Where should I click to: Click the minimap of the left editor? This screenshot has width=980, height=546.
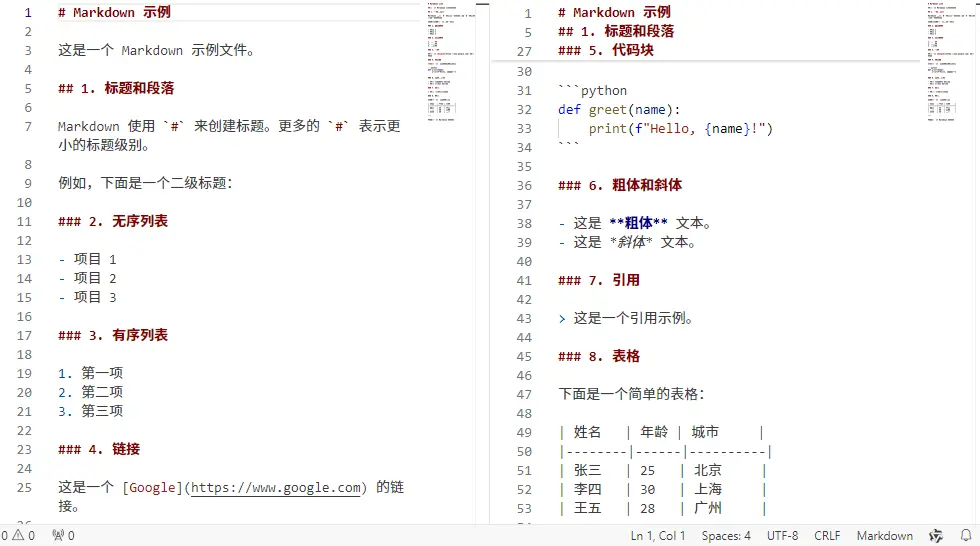(451, 62)
